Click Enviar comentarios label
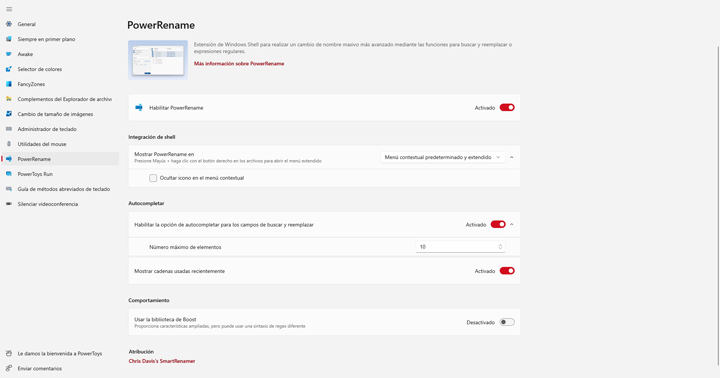720x378 pixels. point(39,368)
